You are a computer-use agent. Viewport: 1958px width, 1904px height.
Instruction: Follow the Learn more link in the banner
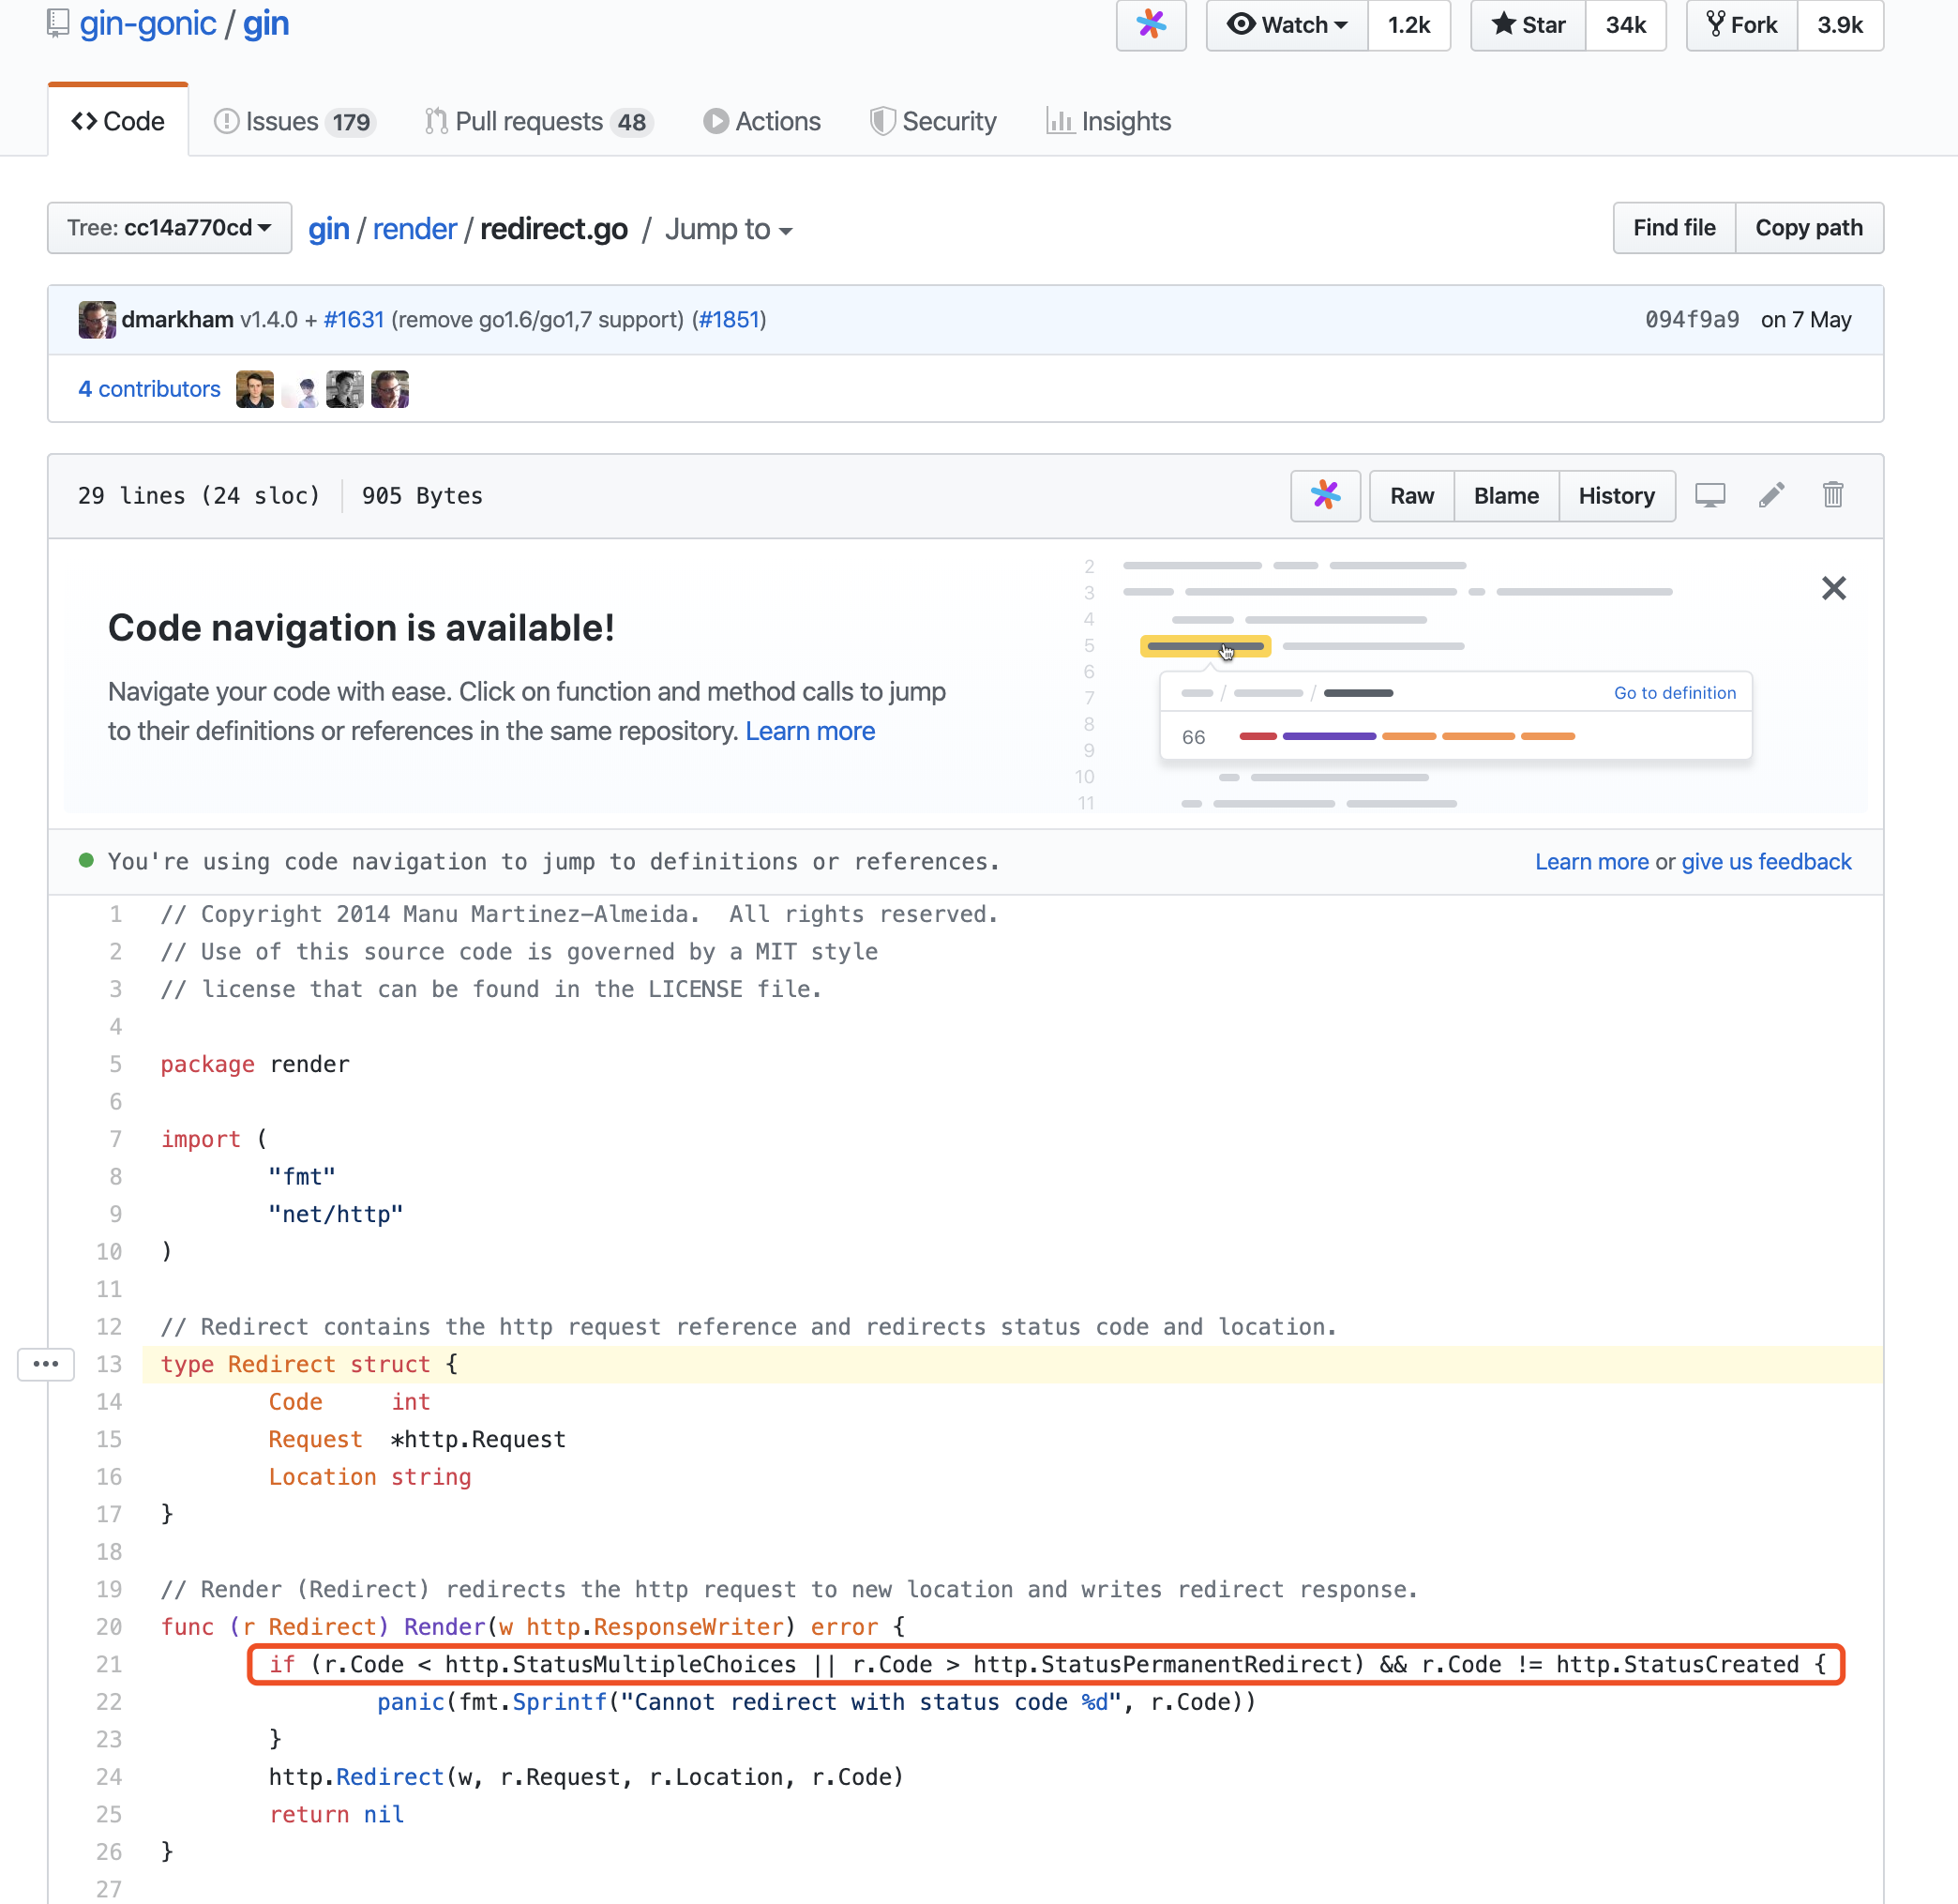click(x=810, y=731)
